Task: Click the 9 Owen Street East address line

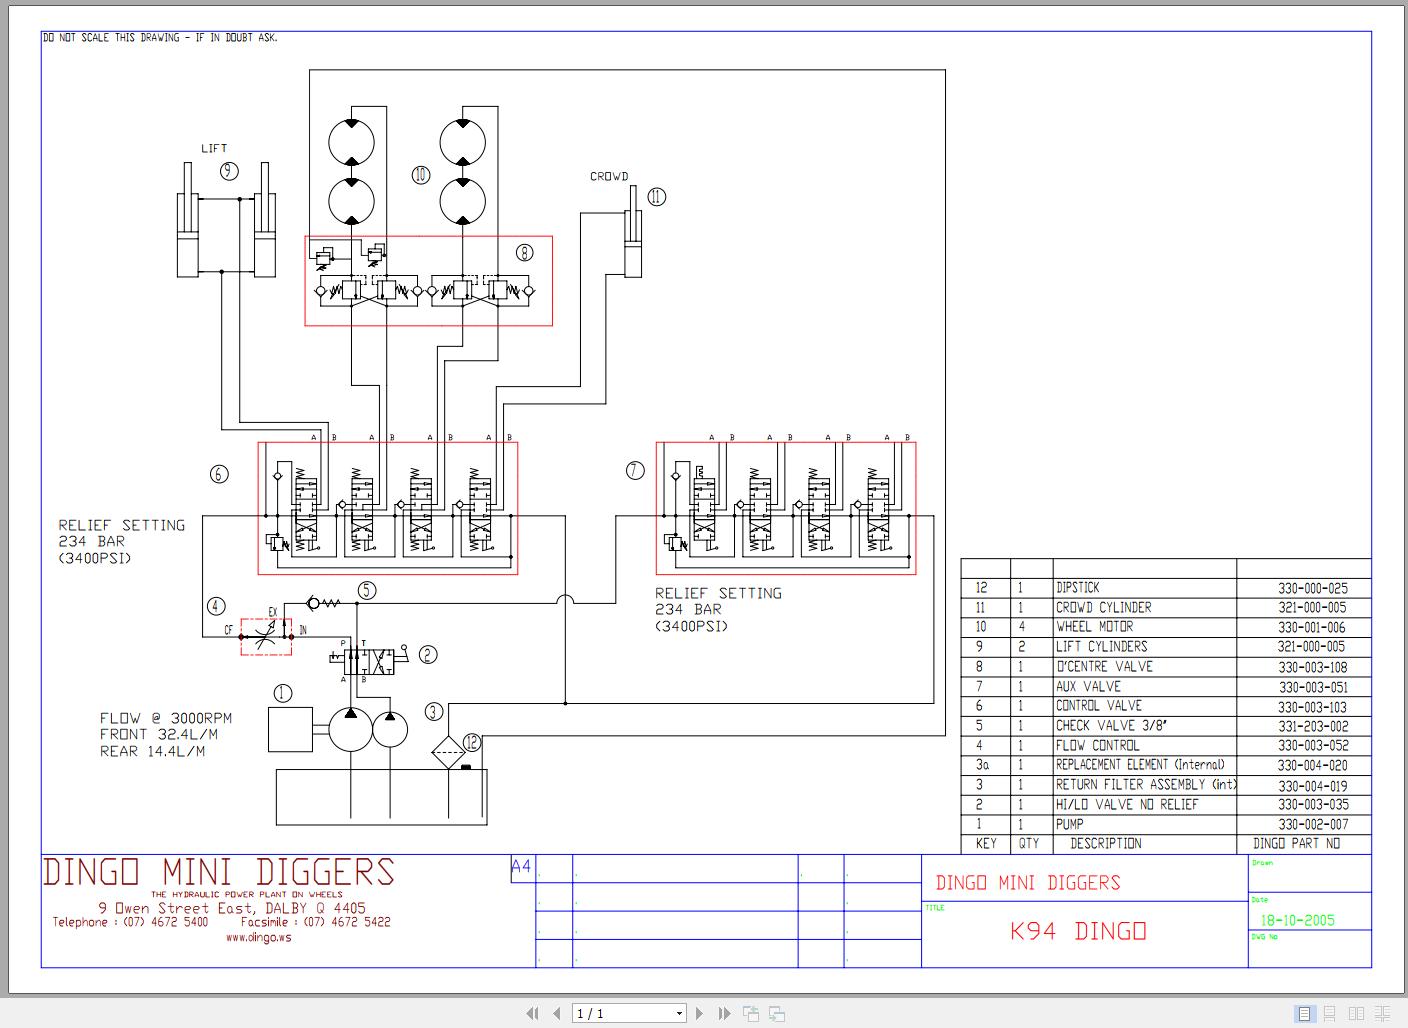Action: (x=232, y=908)
